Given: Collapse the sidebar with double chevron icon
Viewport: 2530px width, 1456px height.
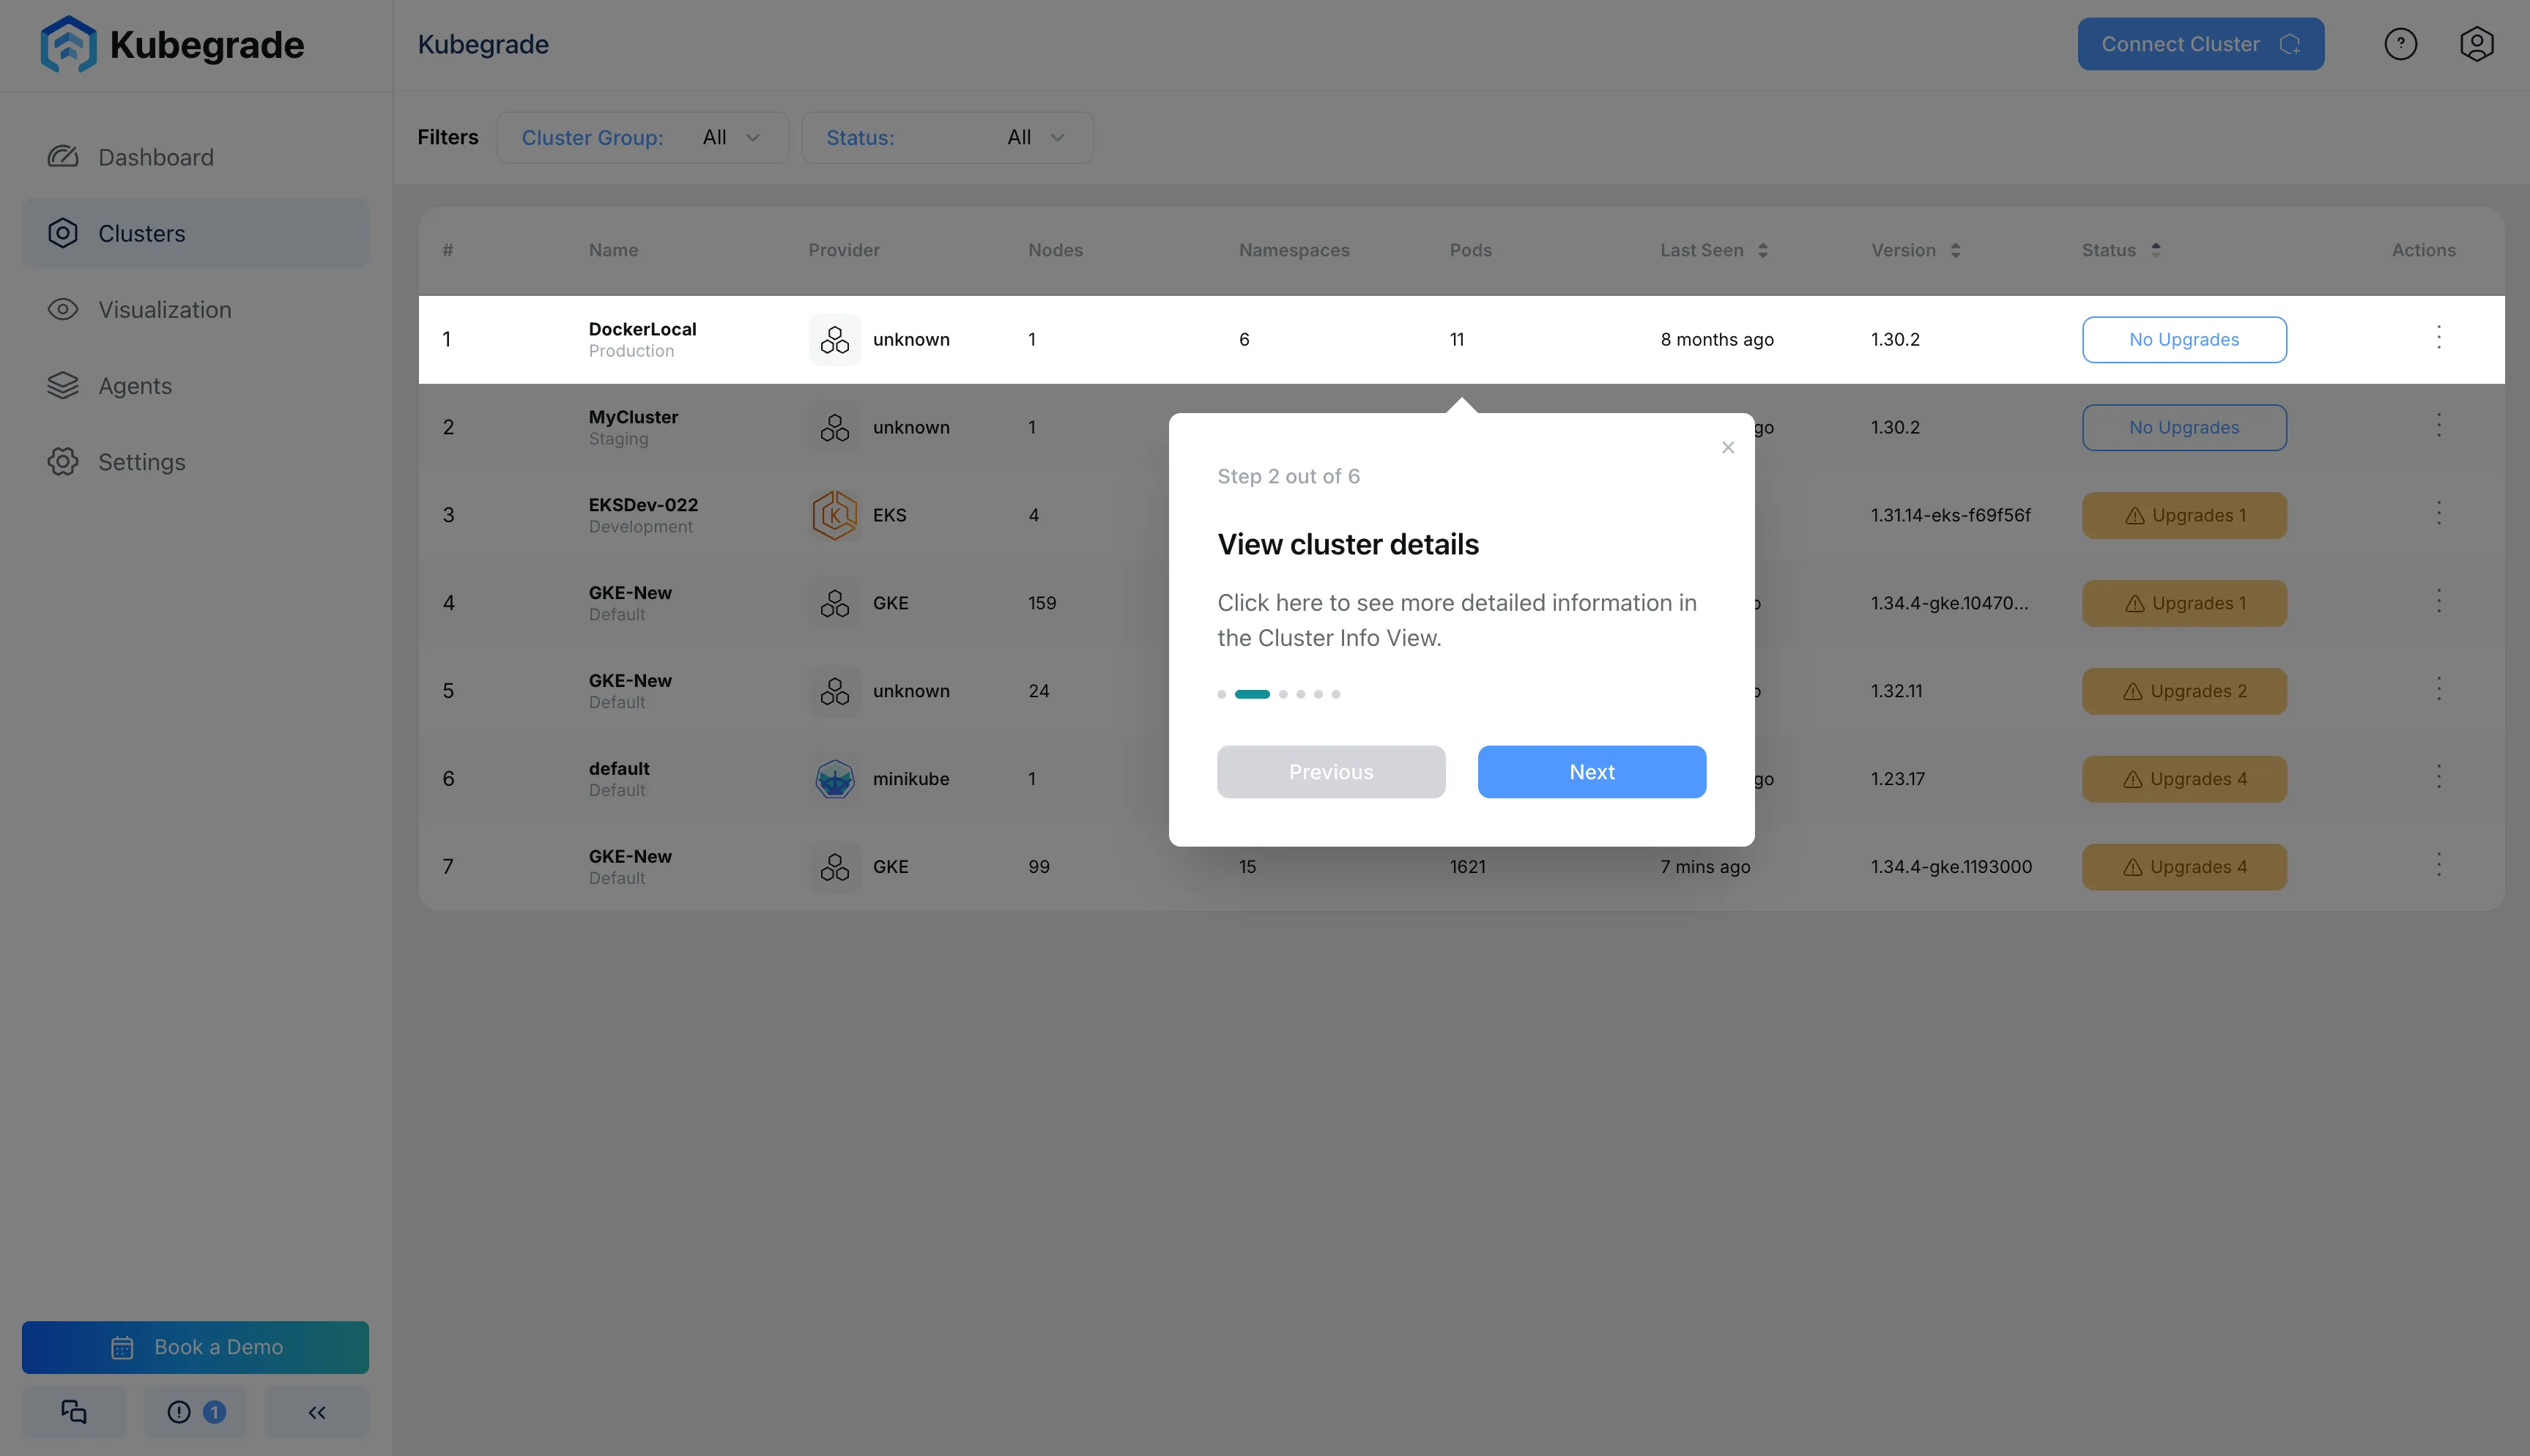Looking at the screenshot, I should pos(317,1411).
